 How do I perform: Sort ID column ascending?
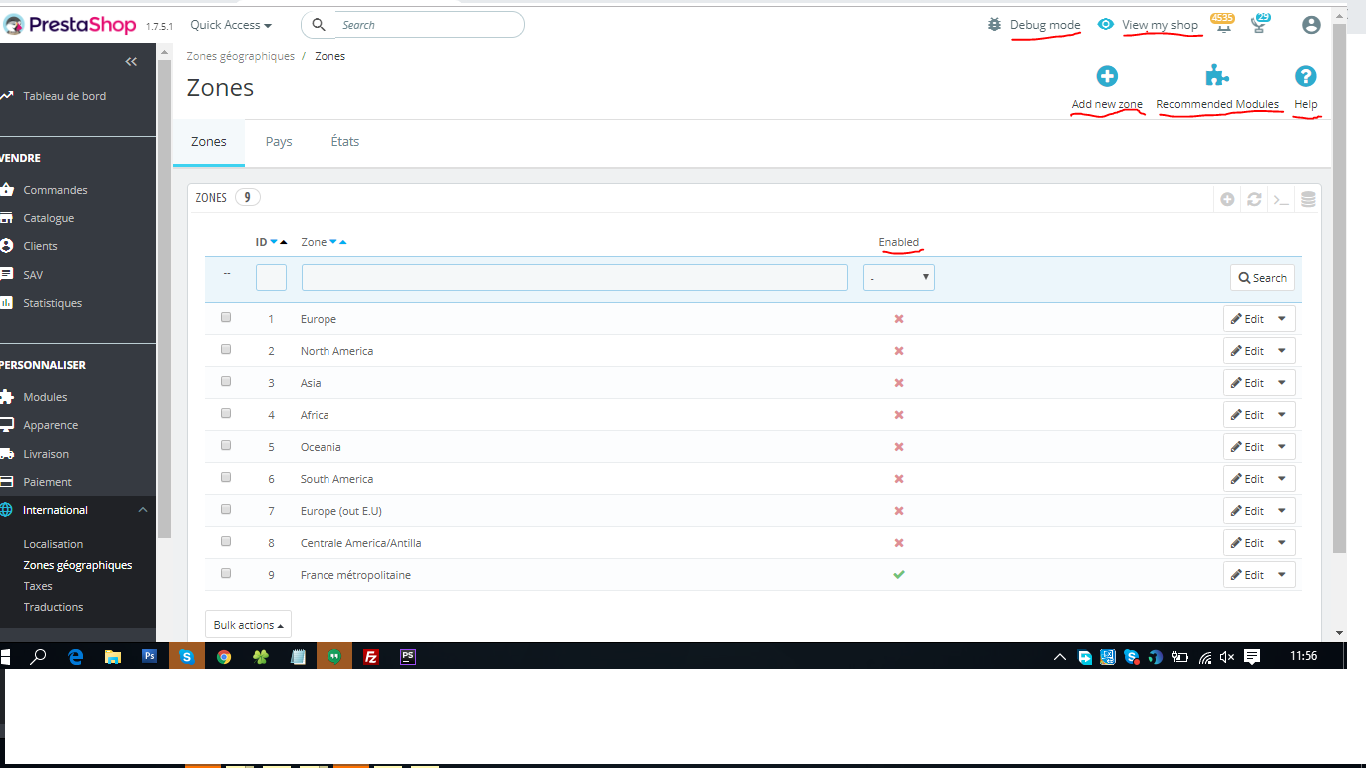284,242
